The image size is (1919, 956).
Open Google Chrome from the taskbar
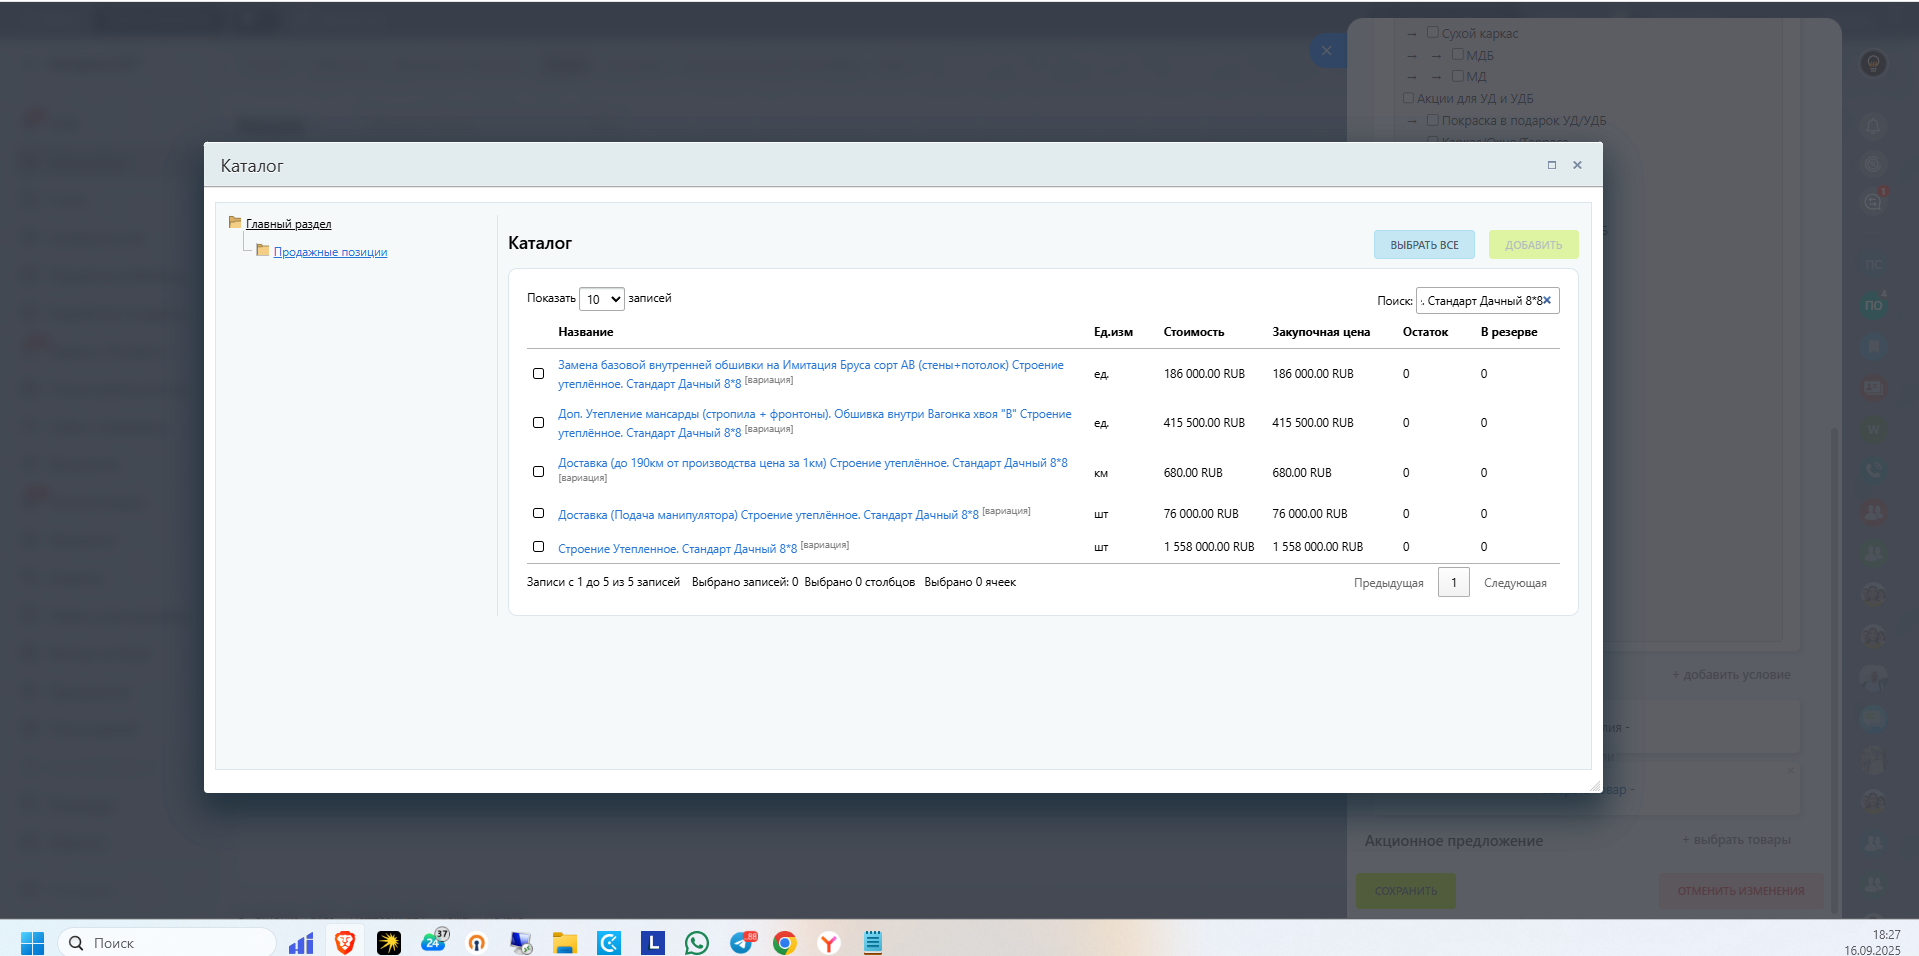(785, 942)
